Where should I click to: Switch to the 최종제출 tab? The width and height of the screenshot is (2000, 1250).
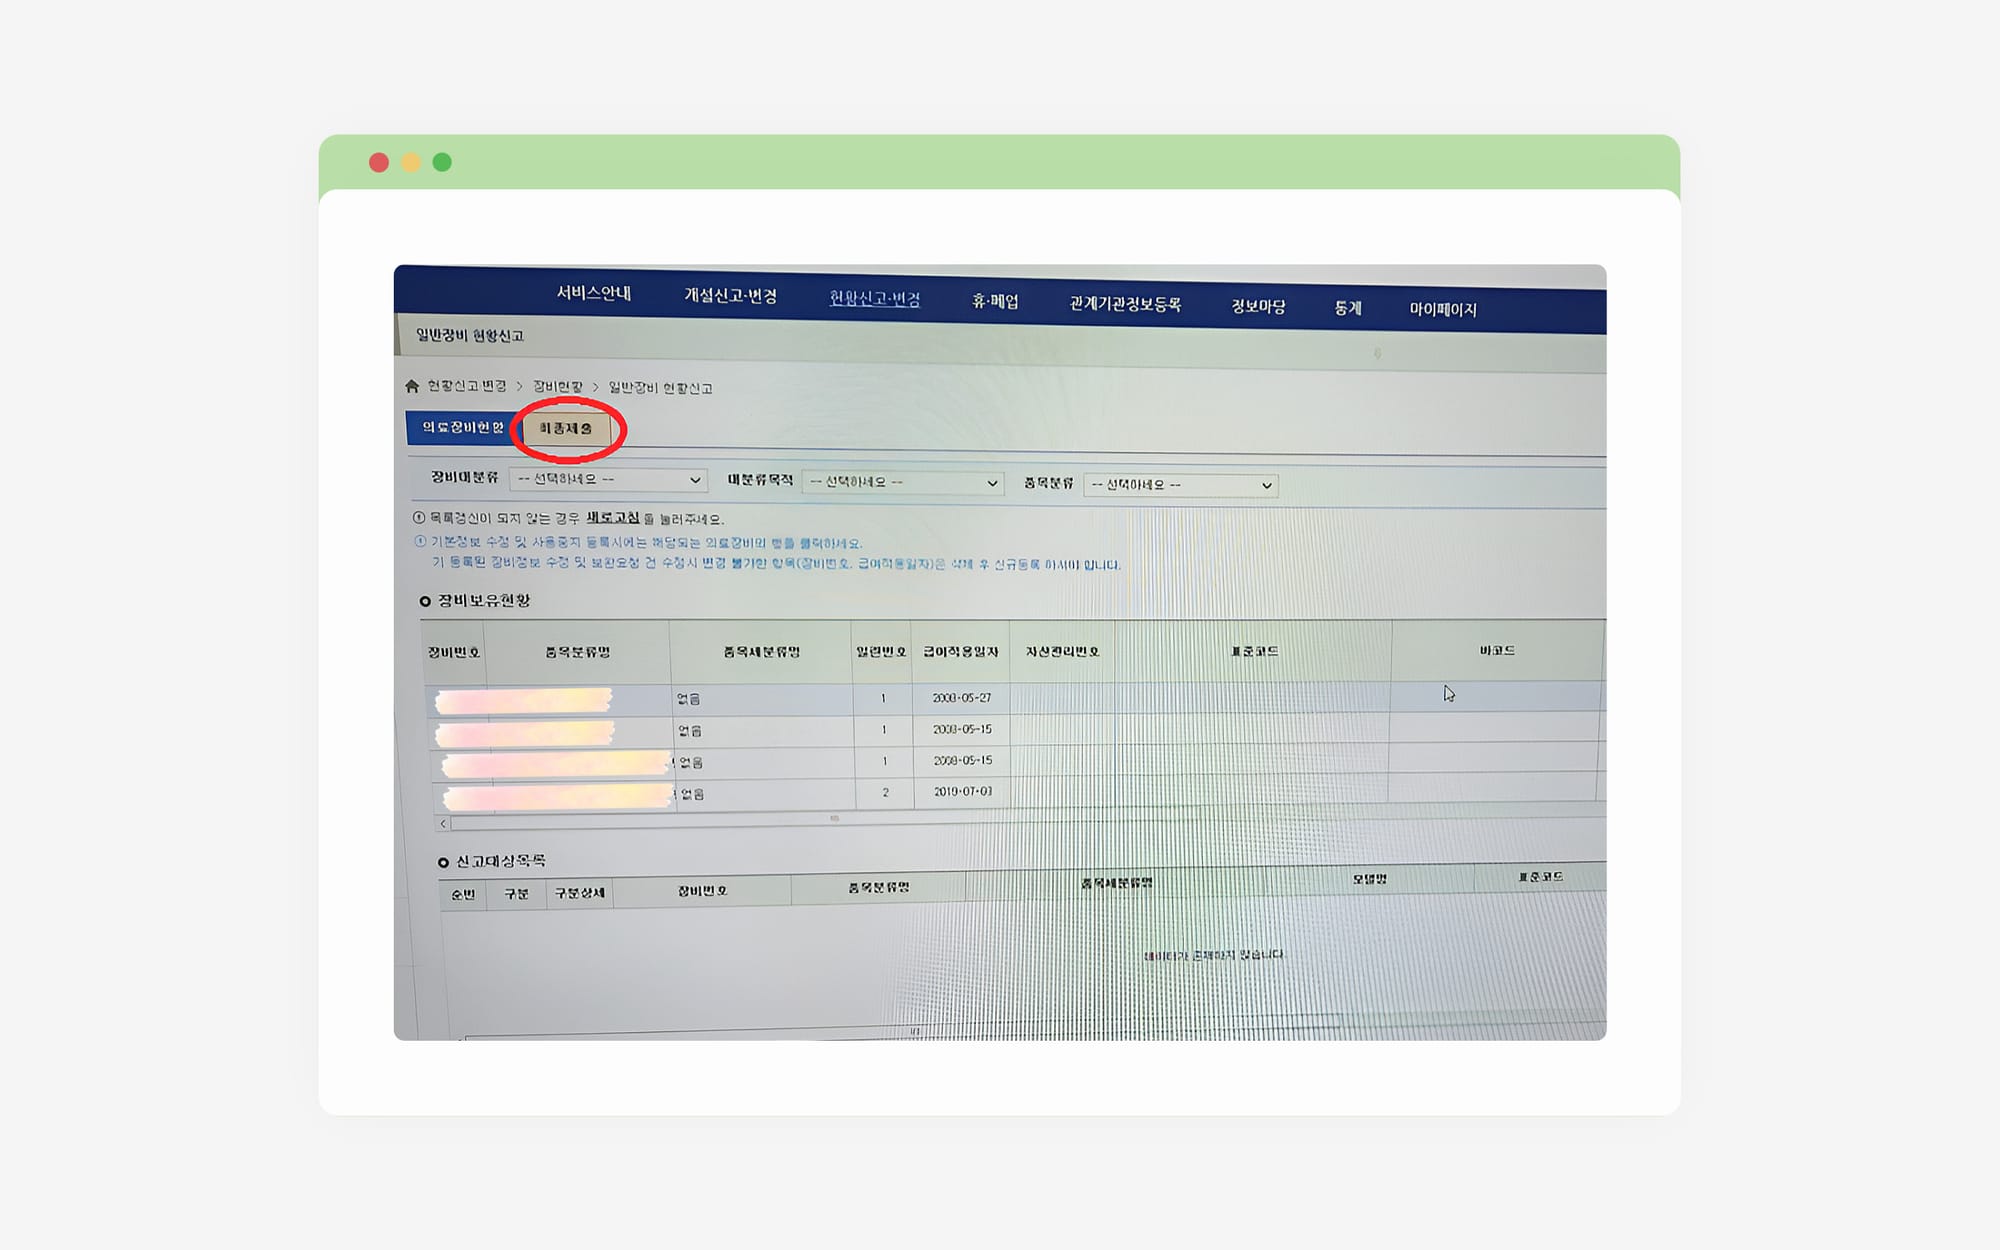coord(566,429)
